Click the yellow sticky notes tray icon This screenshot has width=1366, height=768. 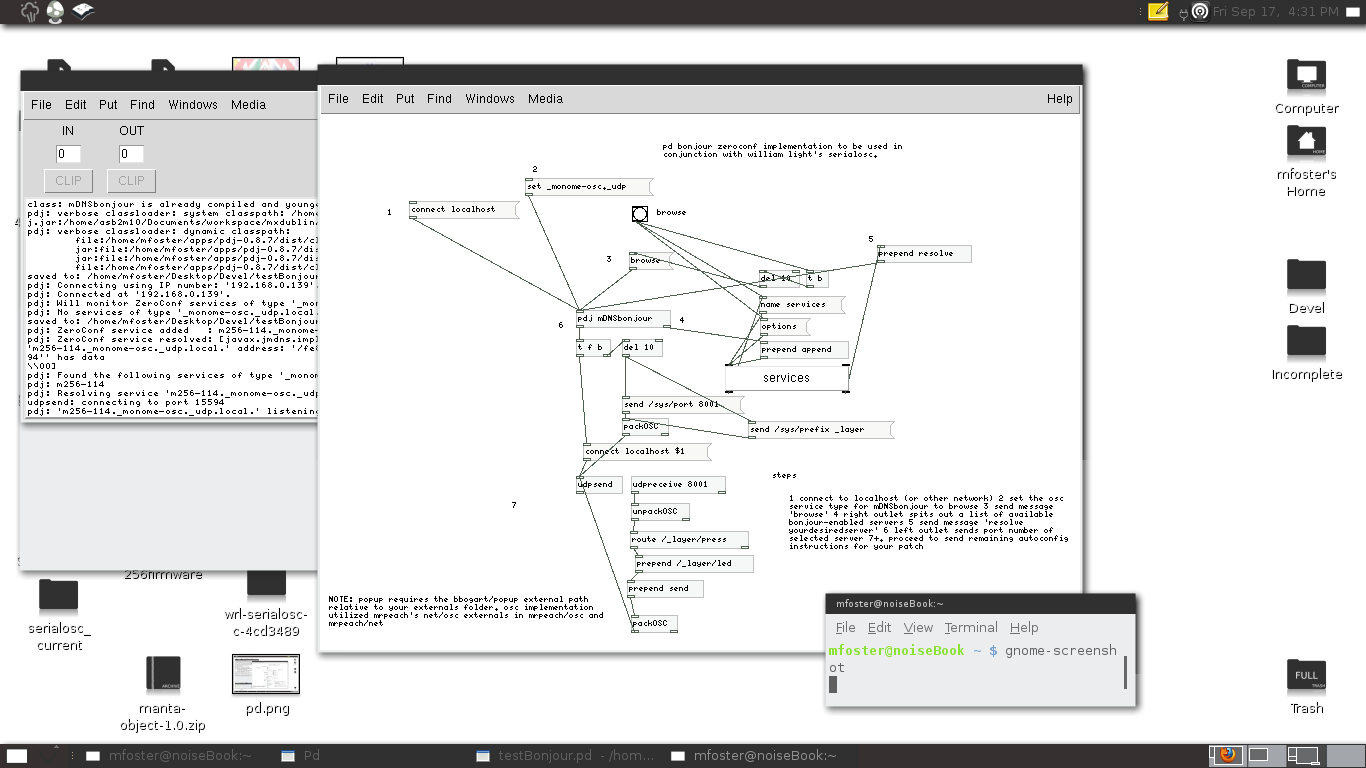pos(1158,12)
